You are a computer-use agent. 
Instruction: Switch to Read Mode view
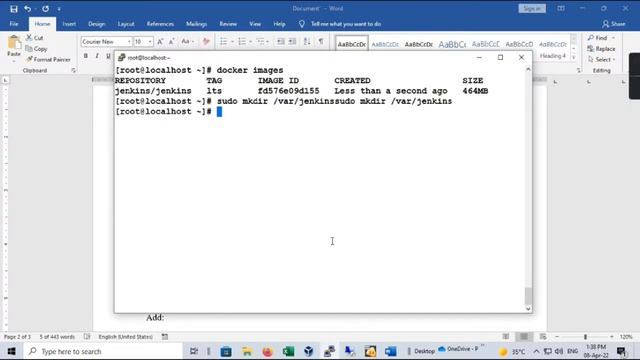click(506, 336)
